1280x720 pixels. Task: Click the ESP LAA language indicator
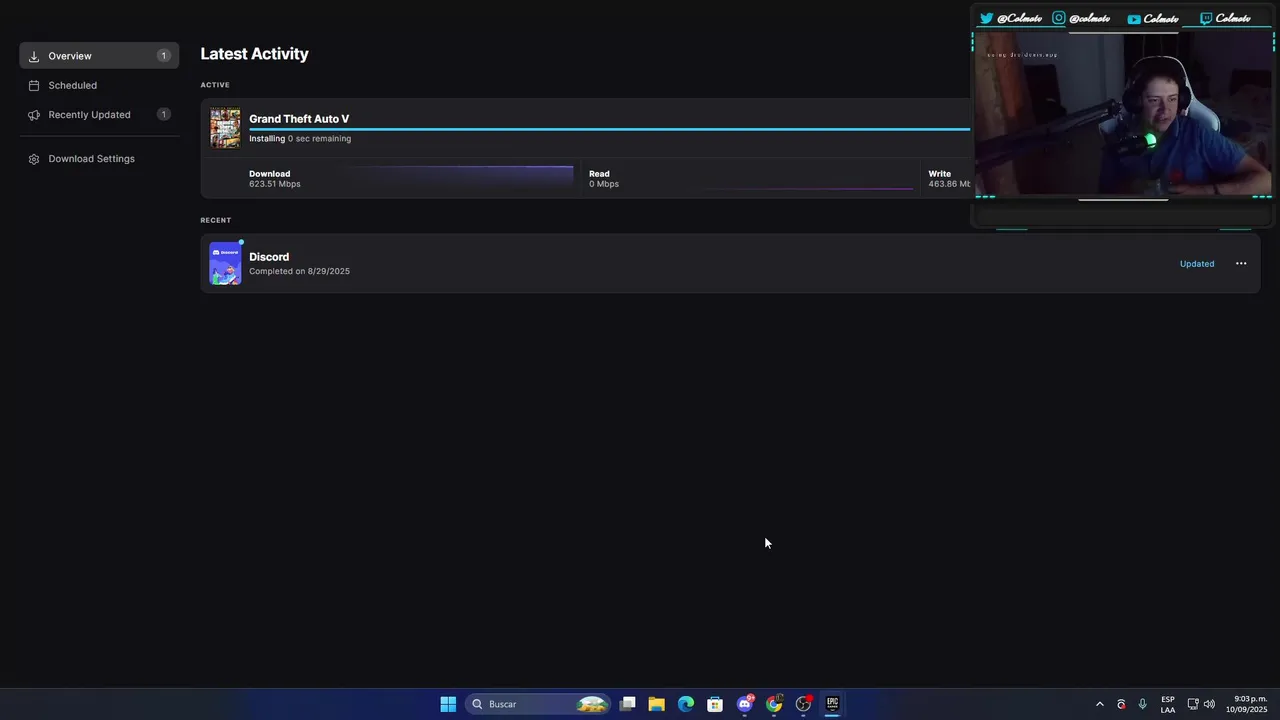coord(1168,704)
